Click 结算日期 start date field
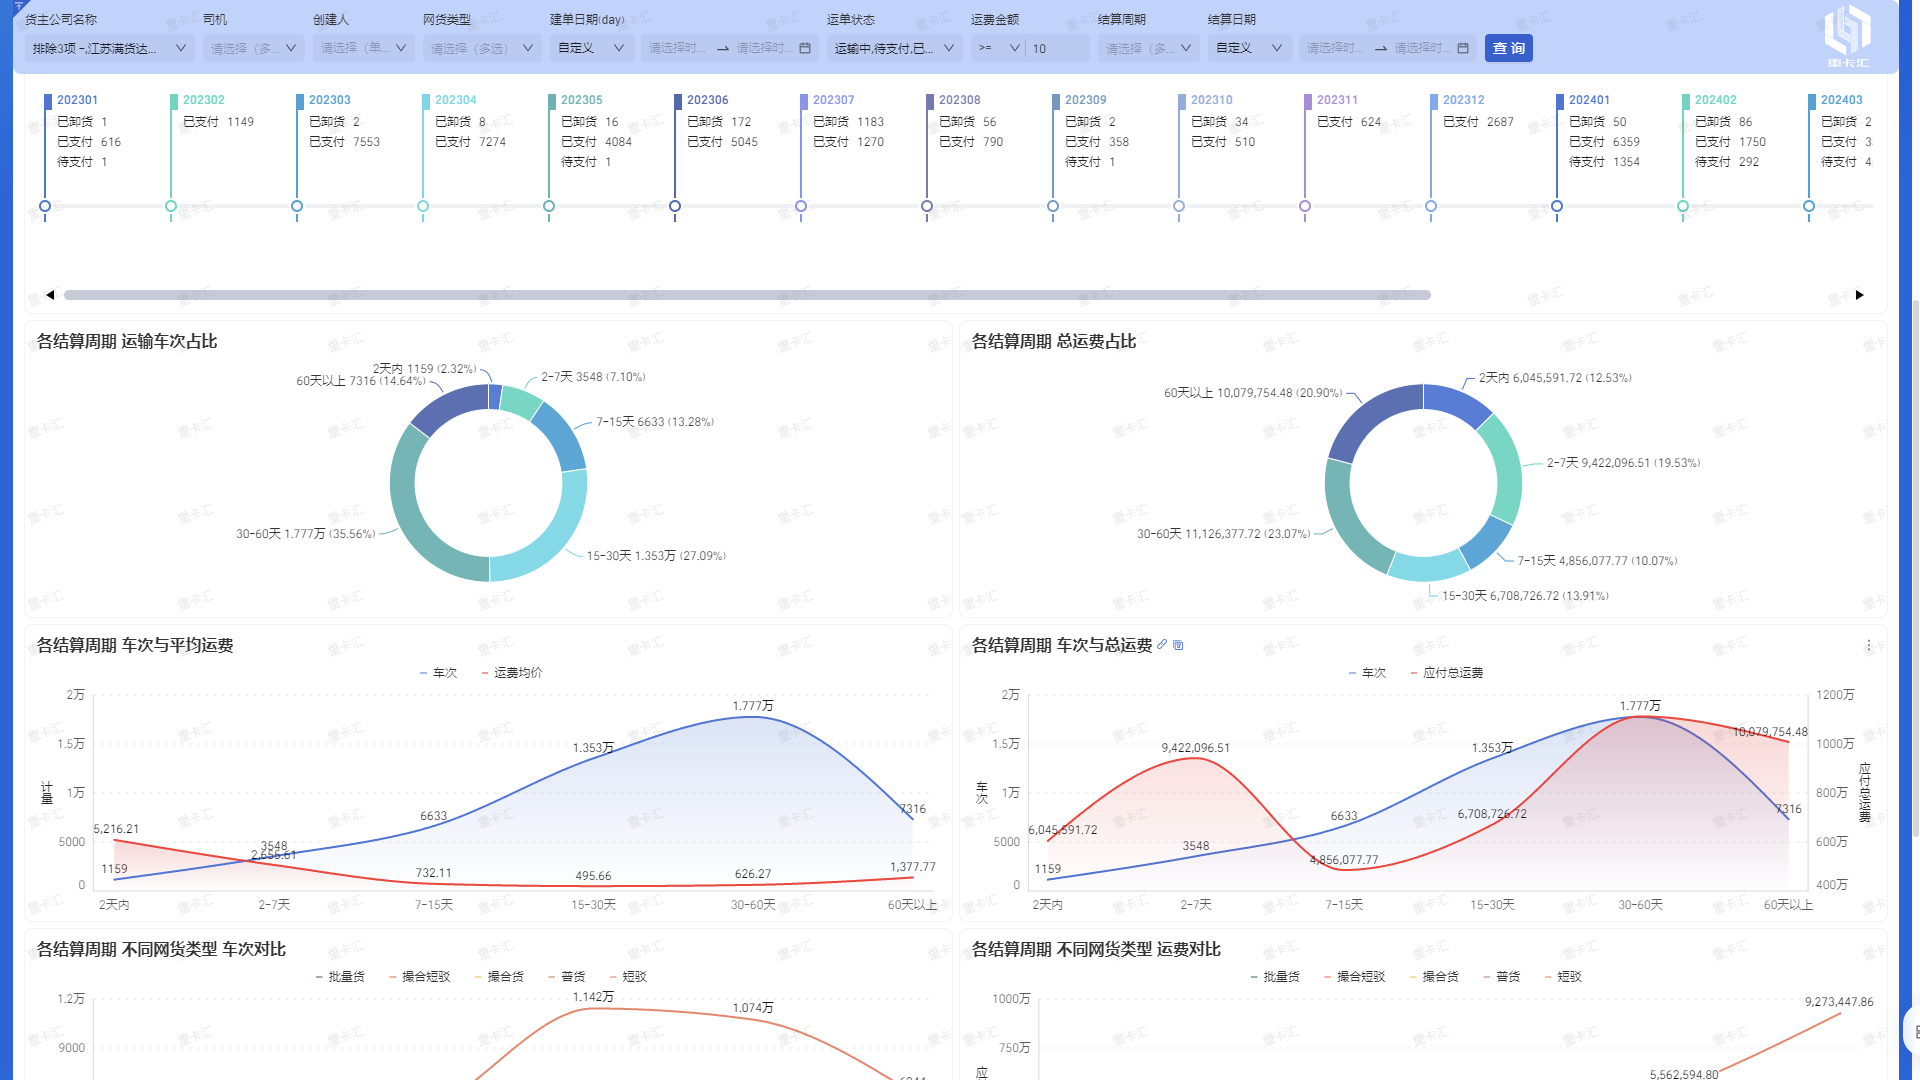The width and height of the screenshot is (1920, 1080). [x=1335, y=48]
